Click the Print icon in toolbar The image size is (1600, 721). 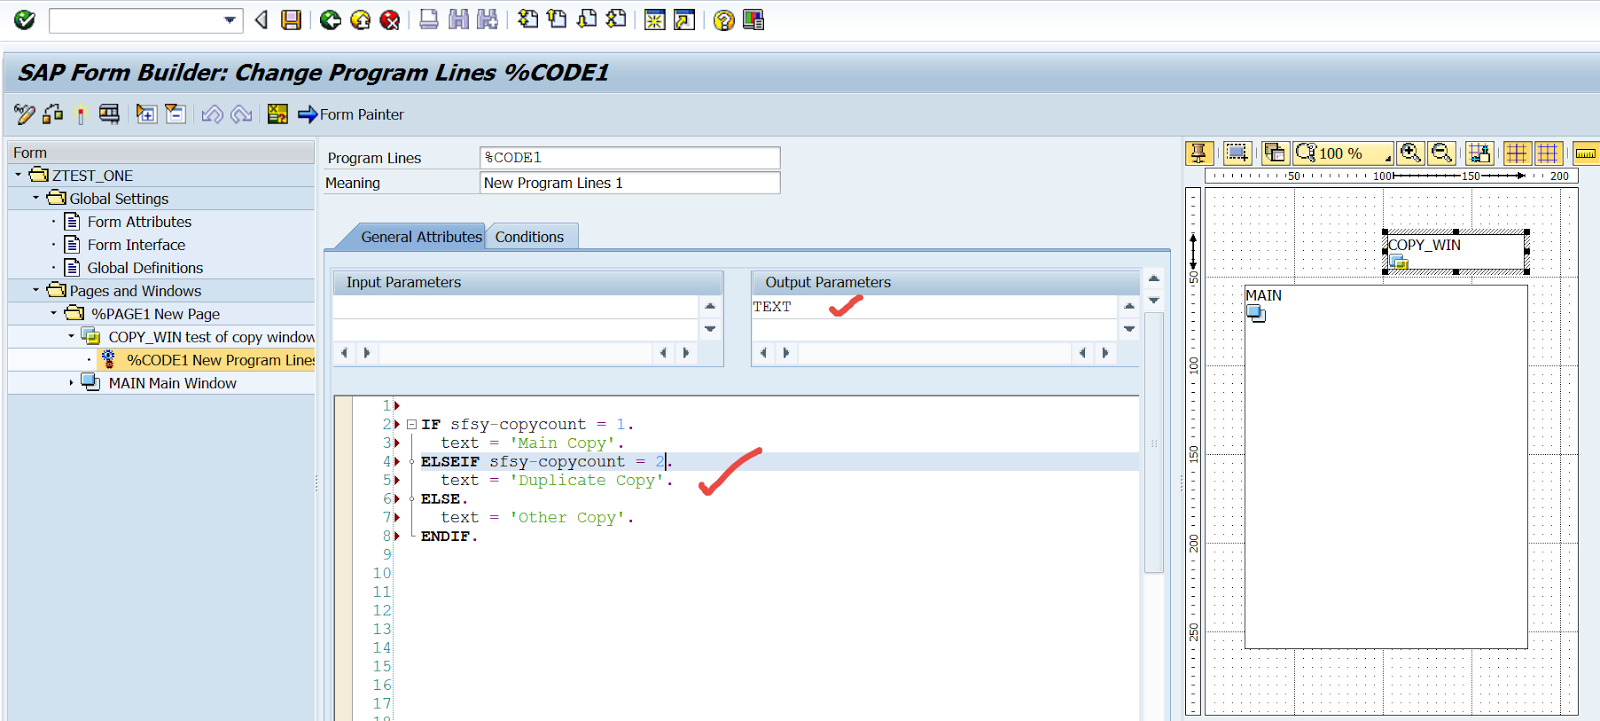point(429,20)
